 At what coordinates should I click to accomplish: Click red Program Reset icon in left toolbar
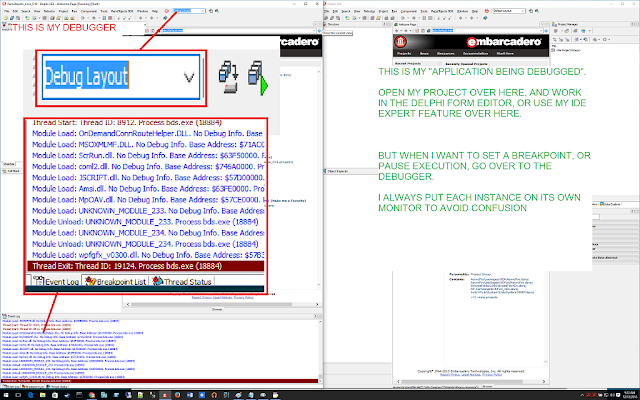[110, 18]
